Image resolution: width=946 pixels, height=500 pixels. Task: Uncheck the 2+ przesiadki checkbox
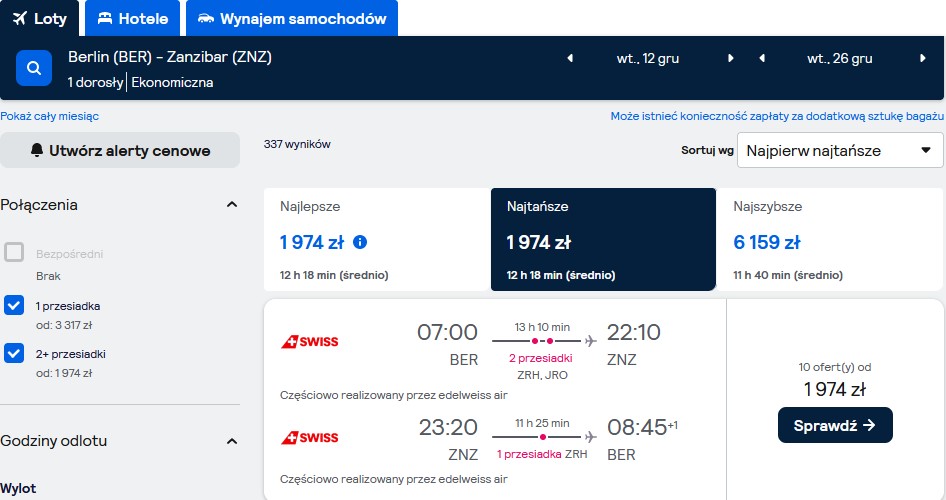pyautogui.click(x=14, y=353)
